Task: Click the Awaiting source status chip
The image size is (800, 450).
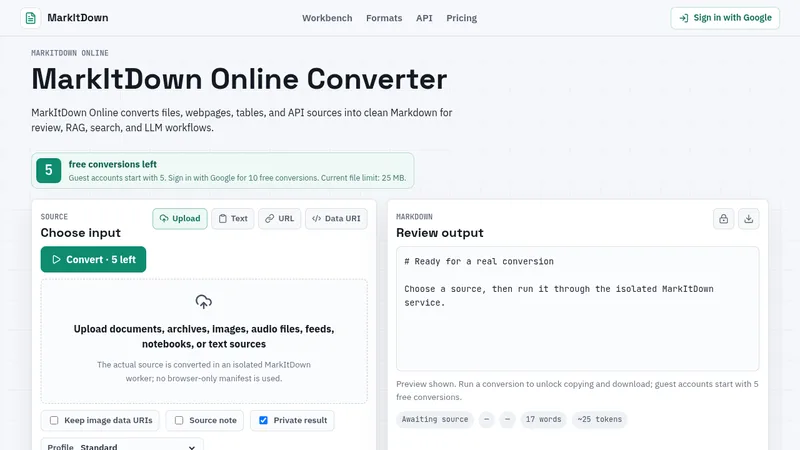Action: pyautogui.click(x=435, y=419)
